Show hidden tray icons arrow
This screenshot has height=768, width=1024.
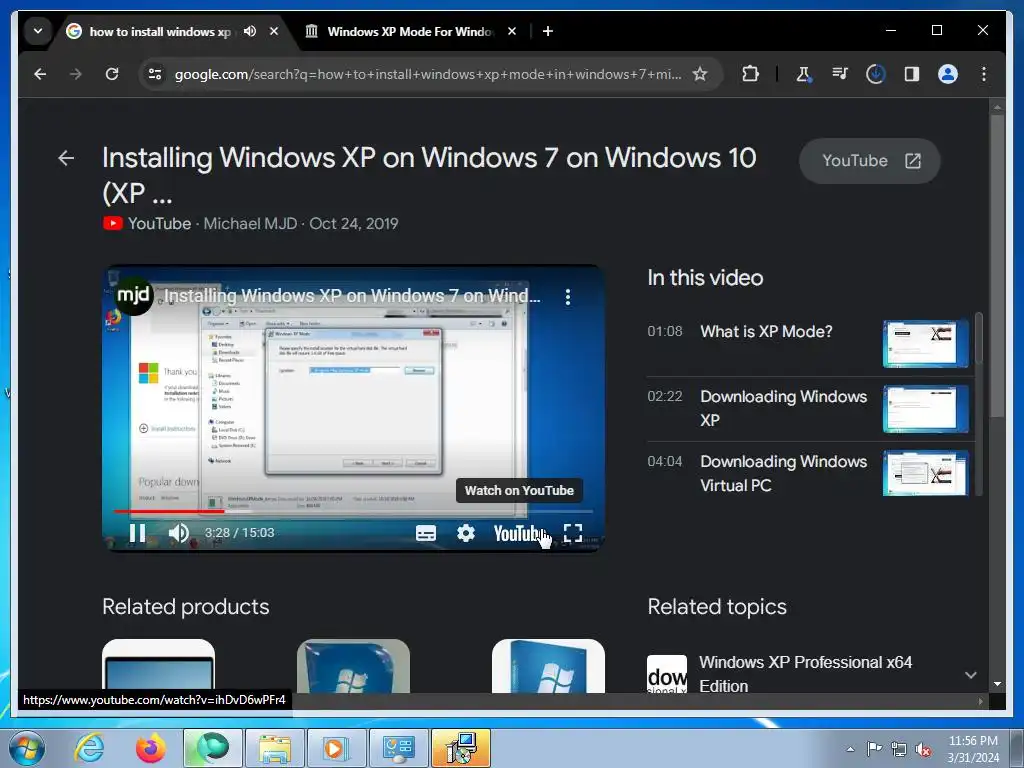tap(850, 749)
